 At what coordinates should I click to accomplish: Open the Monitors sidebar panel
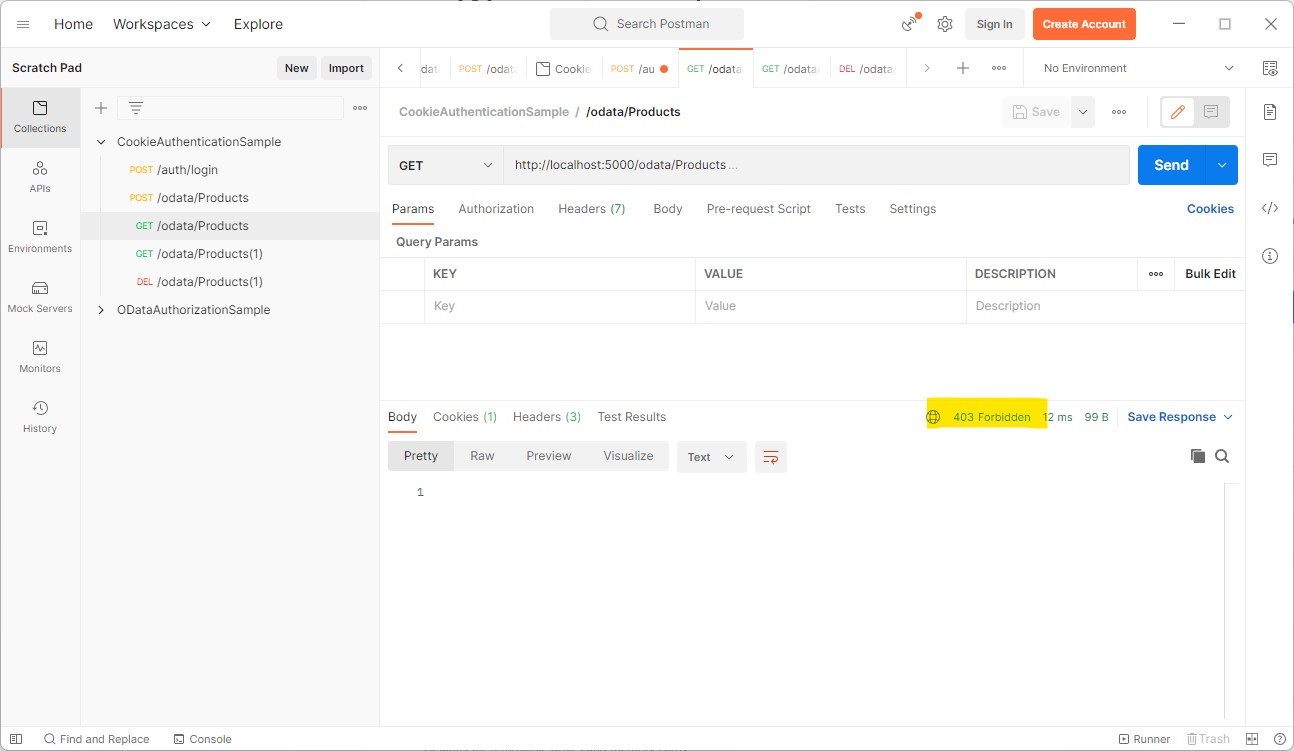[x=40, y=357]
